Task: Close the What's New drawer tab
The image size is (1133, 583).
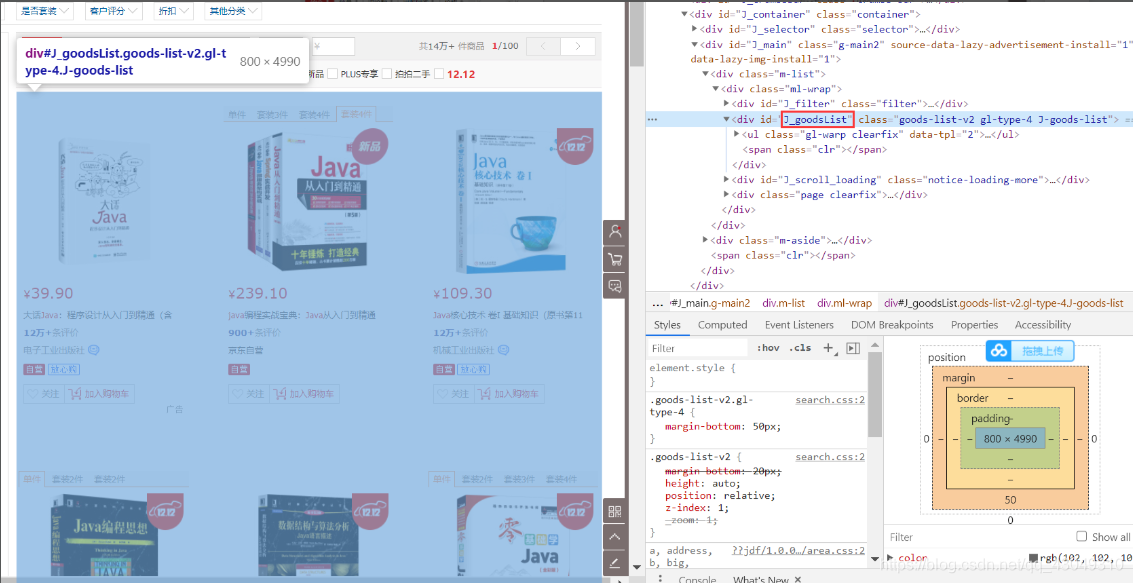Action: (798, 579)
